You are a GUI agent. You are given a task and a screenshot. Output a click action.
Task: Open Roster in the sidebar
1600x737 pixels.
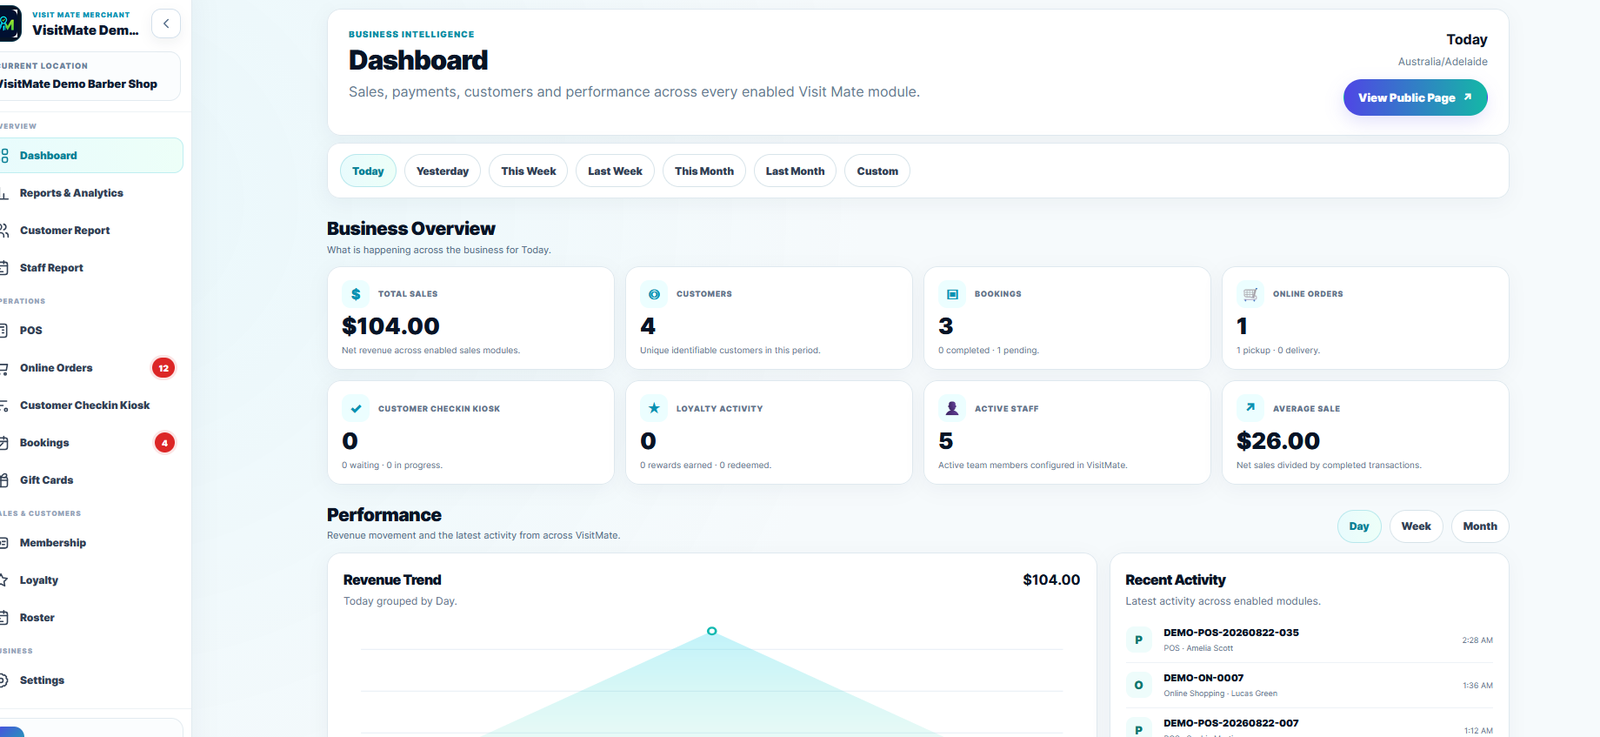[x=90, y=618]
